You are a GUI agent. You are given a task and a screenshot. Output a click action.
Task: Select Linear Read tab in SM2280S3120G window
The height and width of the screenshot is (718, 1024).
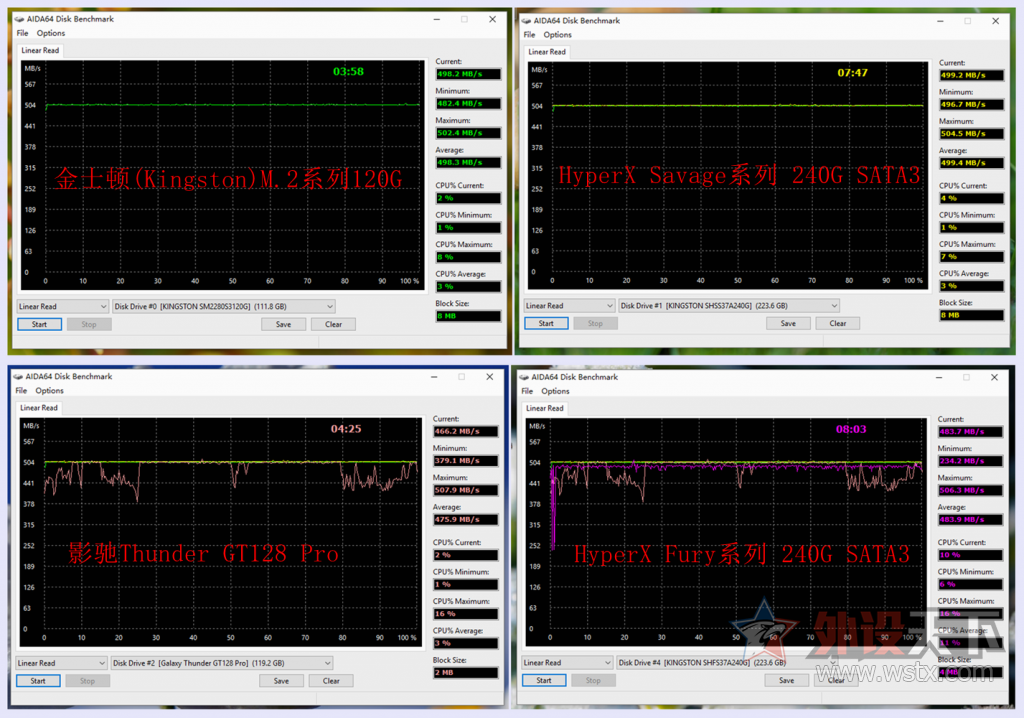[x=40, y=50]
